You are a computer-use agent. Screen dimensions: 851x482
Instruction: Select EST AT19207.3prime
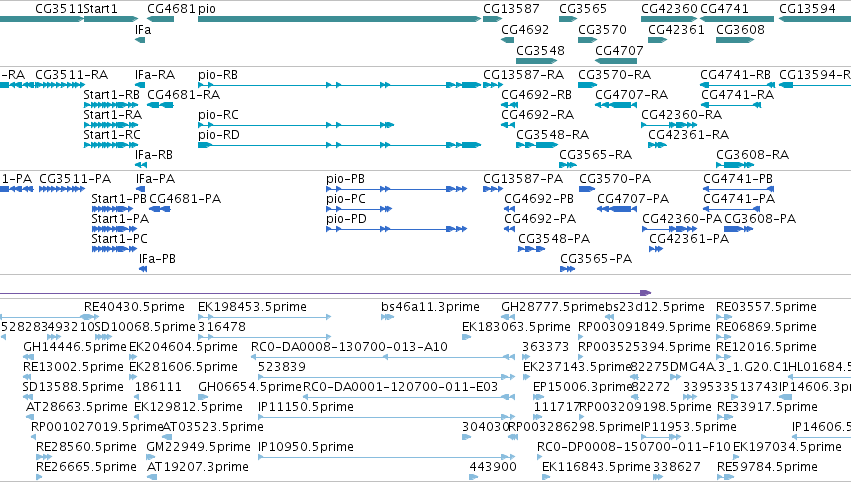198,467
